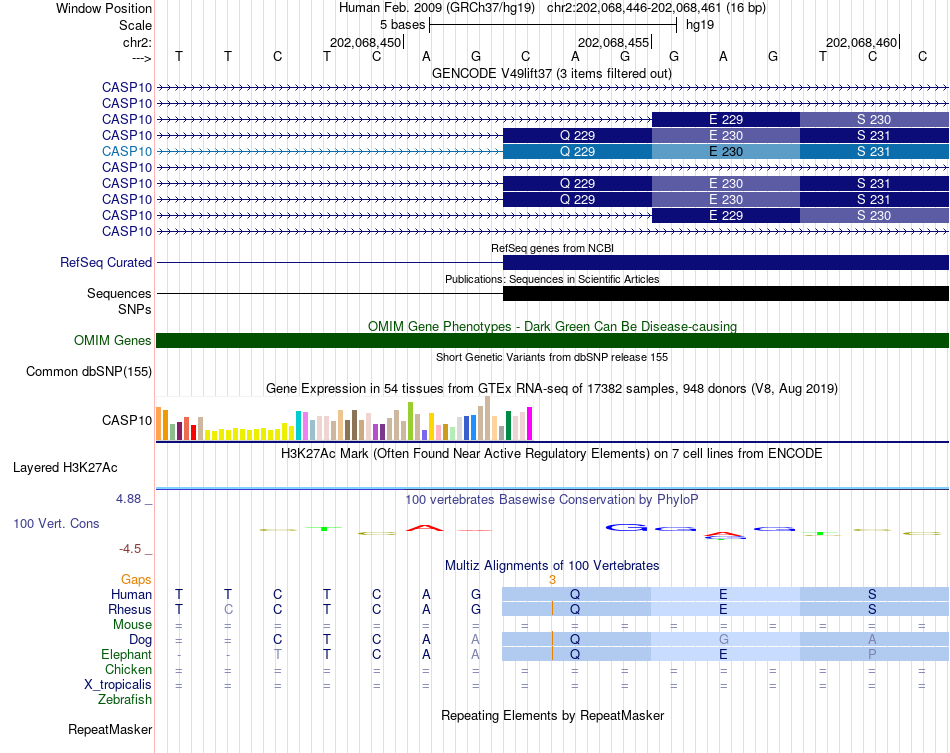The image size is (950, 753).
Task: Click the ---> sequence direction label
Action: click(x=141, y=58)
